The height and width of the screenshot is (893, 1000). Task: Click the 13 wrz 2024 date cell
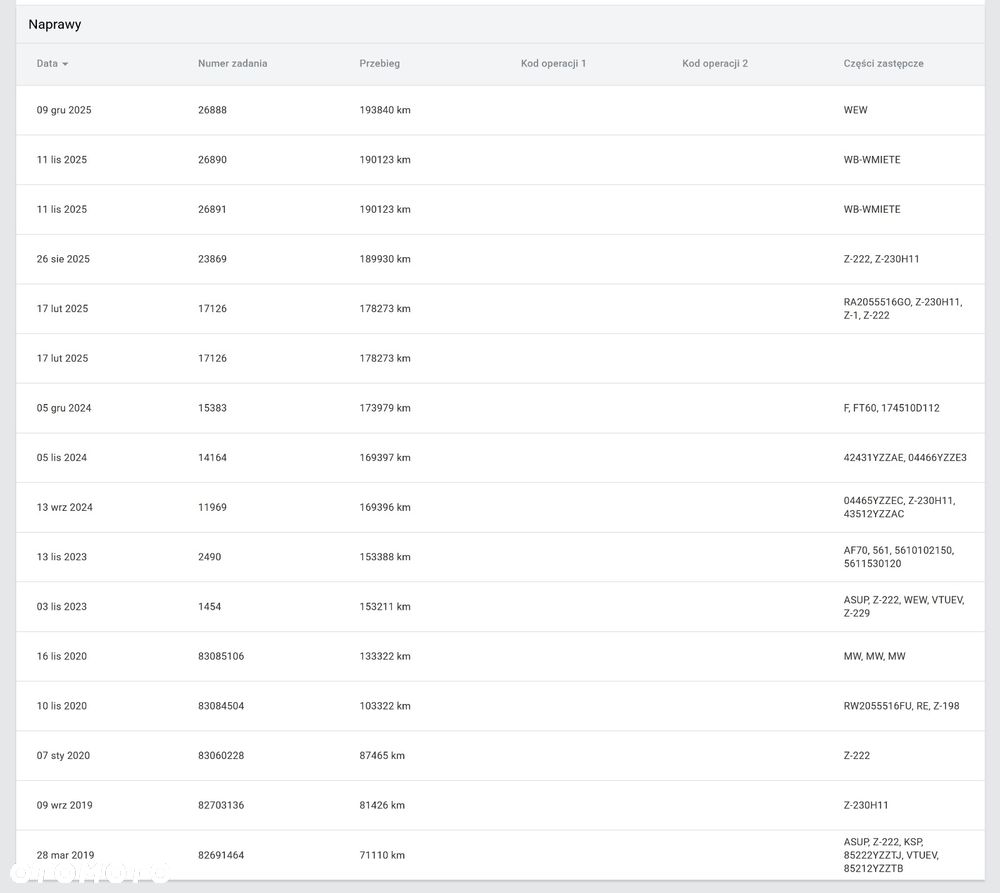pos(64,507)
